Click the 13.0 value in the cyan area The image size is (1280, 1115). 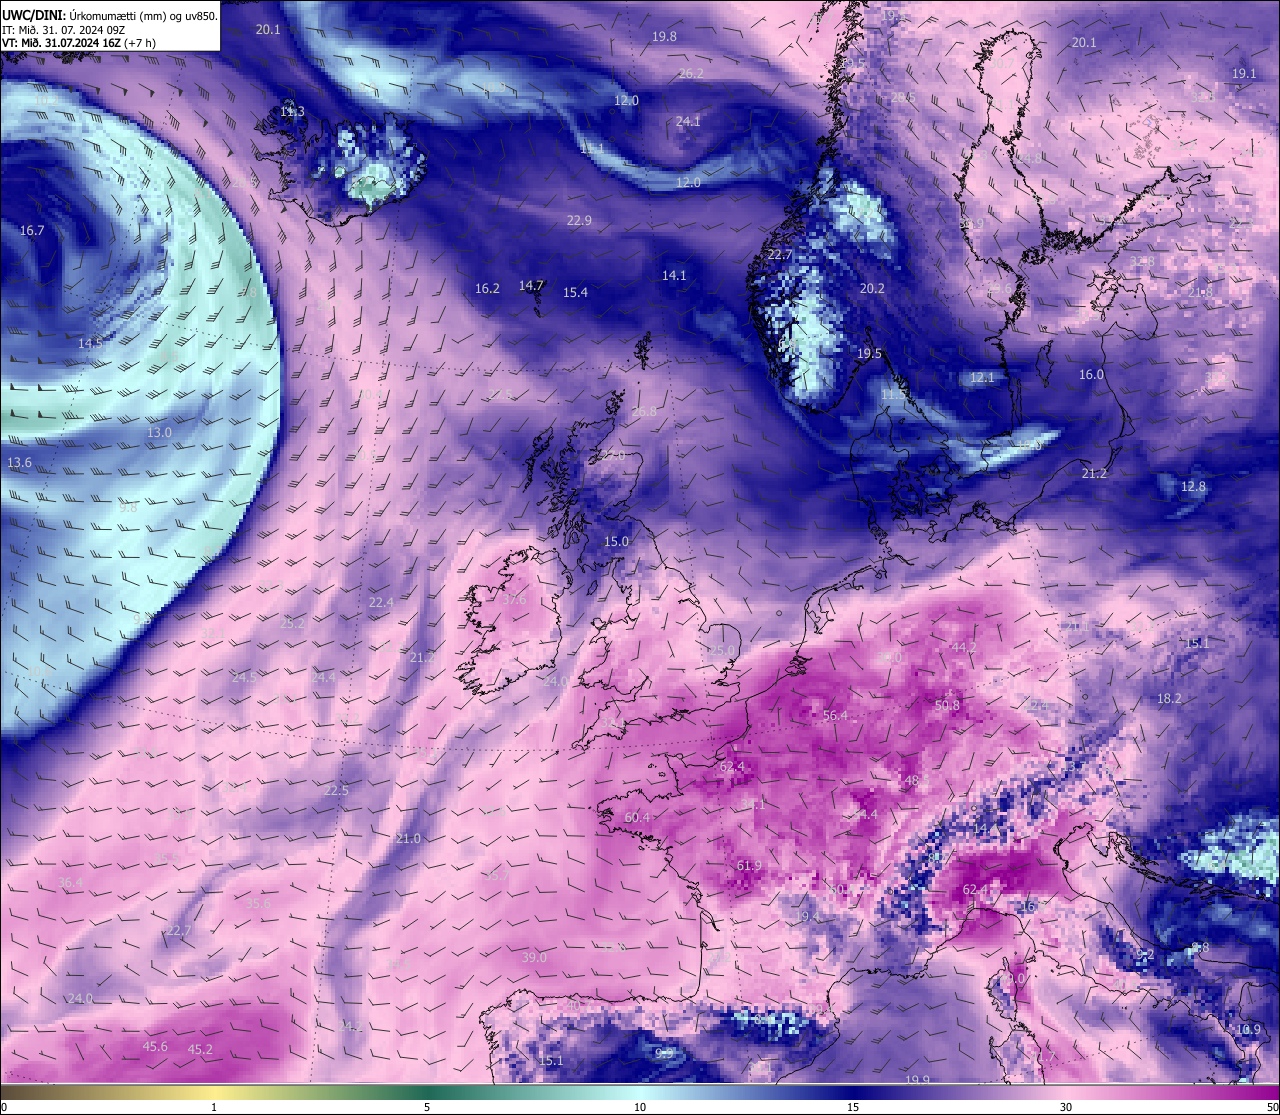(159, 433)
